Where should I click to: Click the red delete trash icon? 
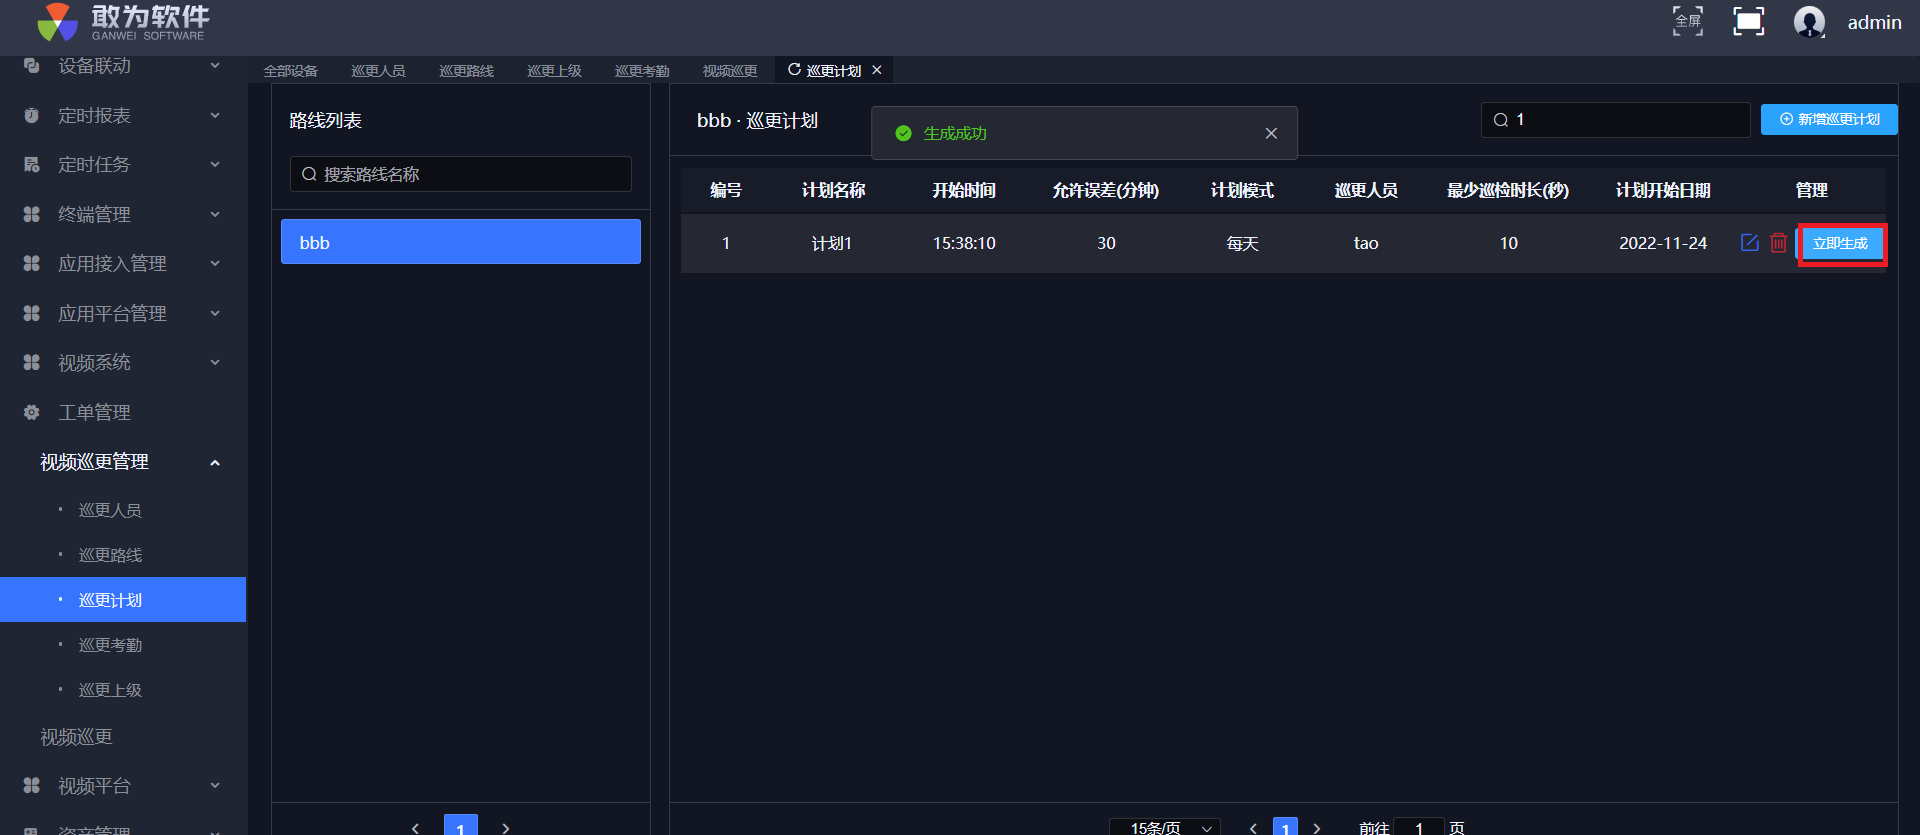(1778, 243)
